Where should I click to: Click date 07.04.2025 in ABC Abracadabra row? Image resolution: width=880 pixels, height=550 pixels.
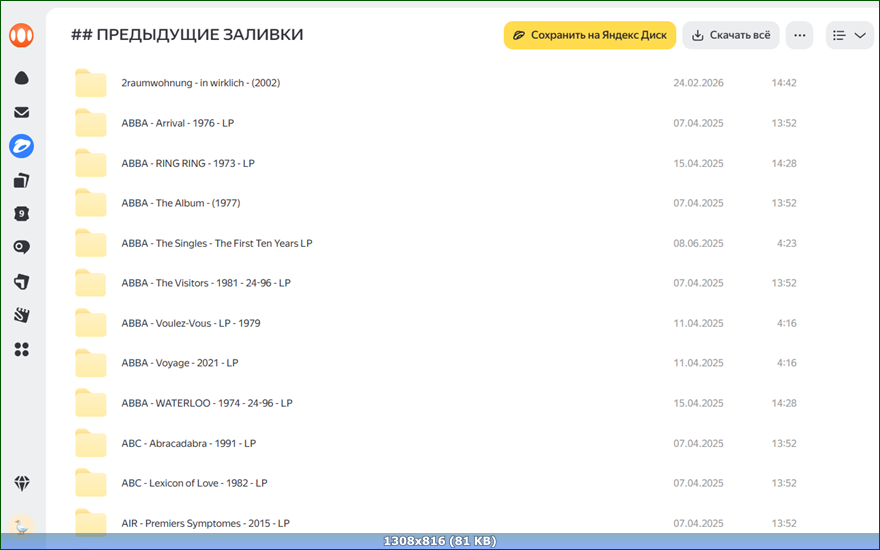click(698, 443)
